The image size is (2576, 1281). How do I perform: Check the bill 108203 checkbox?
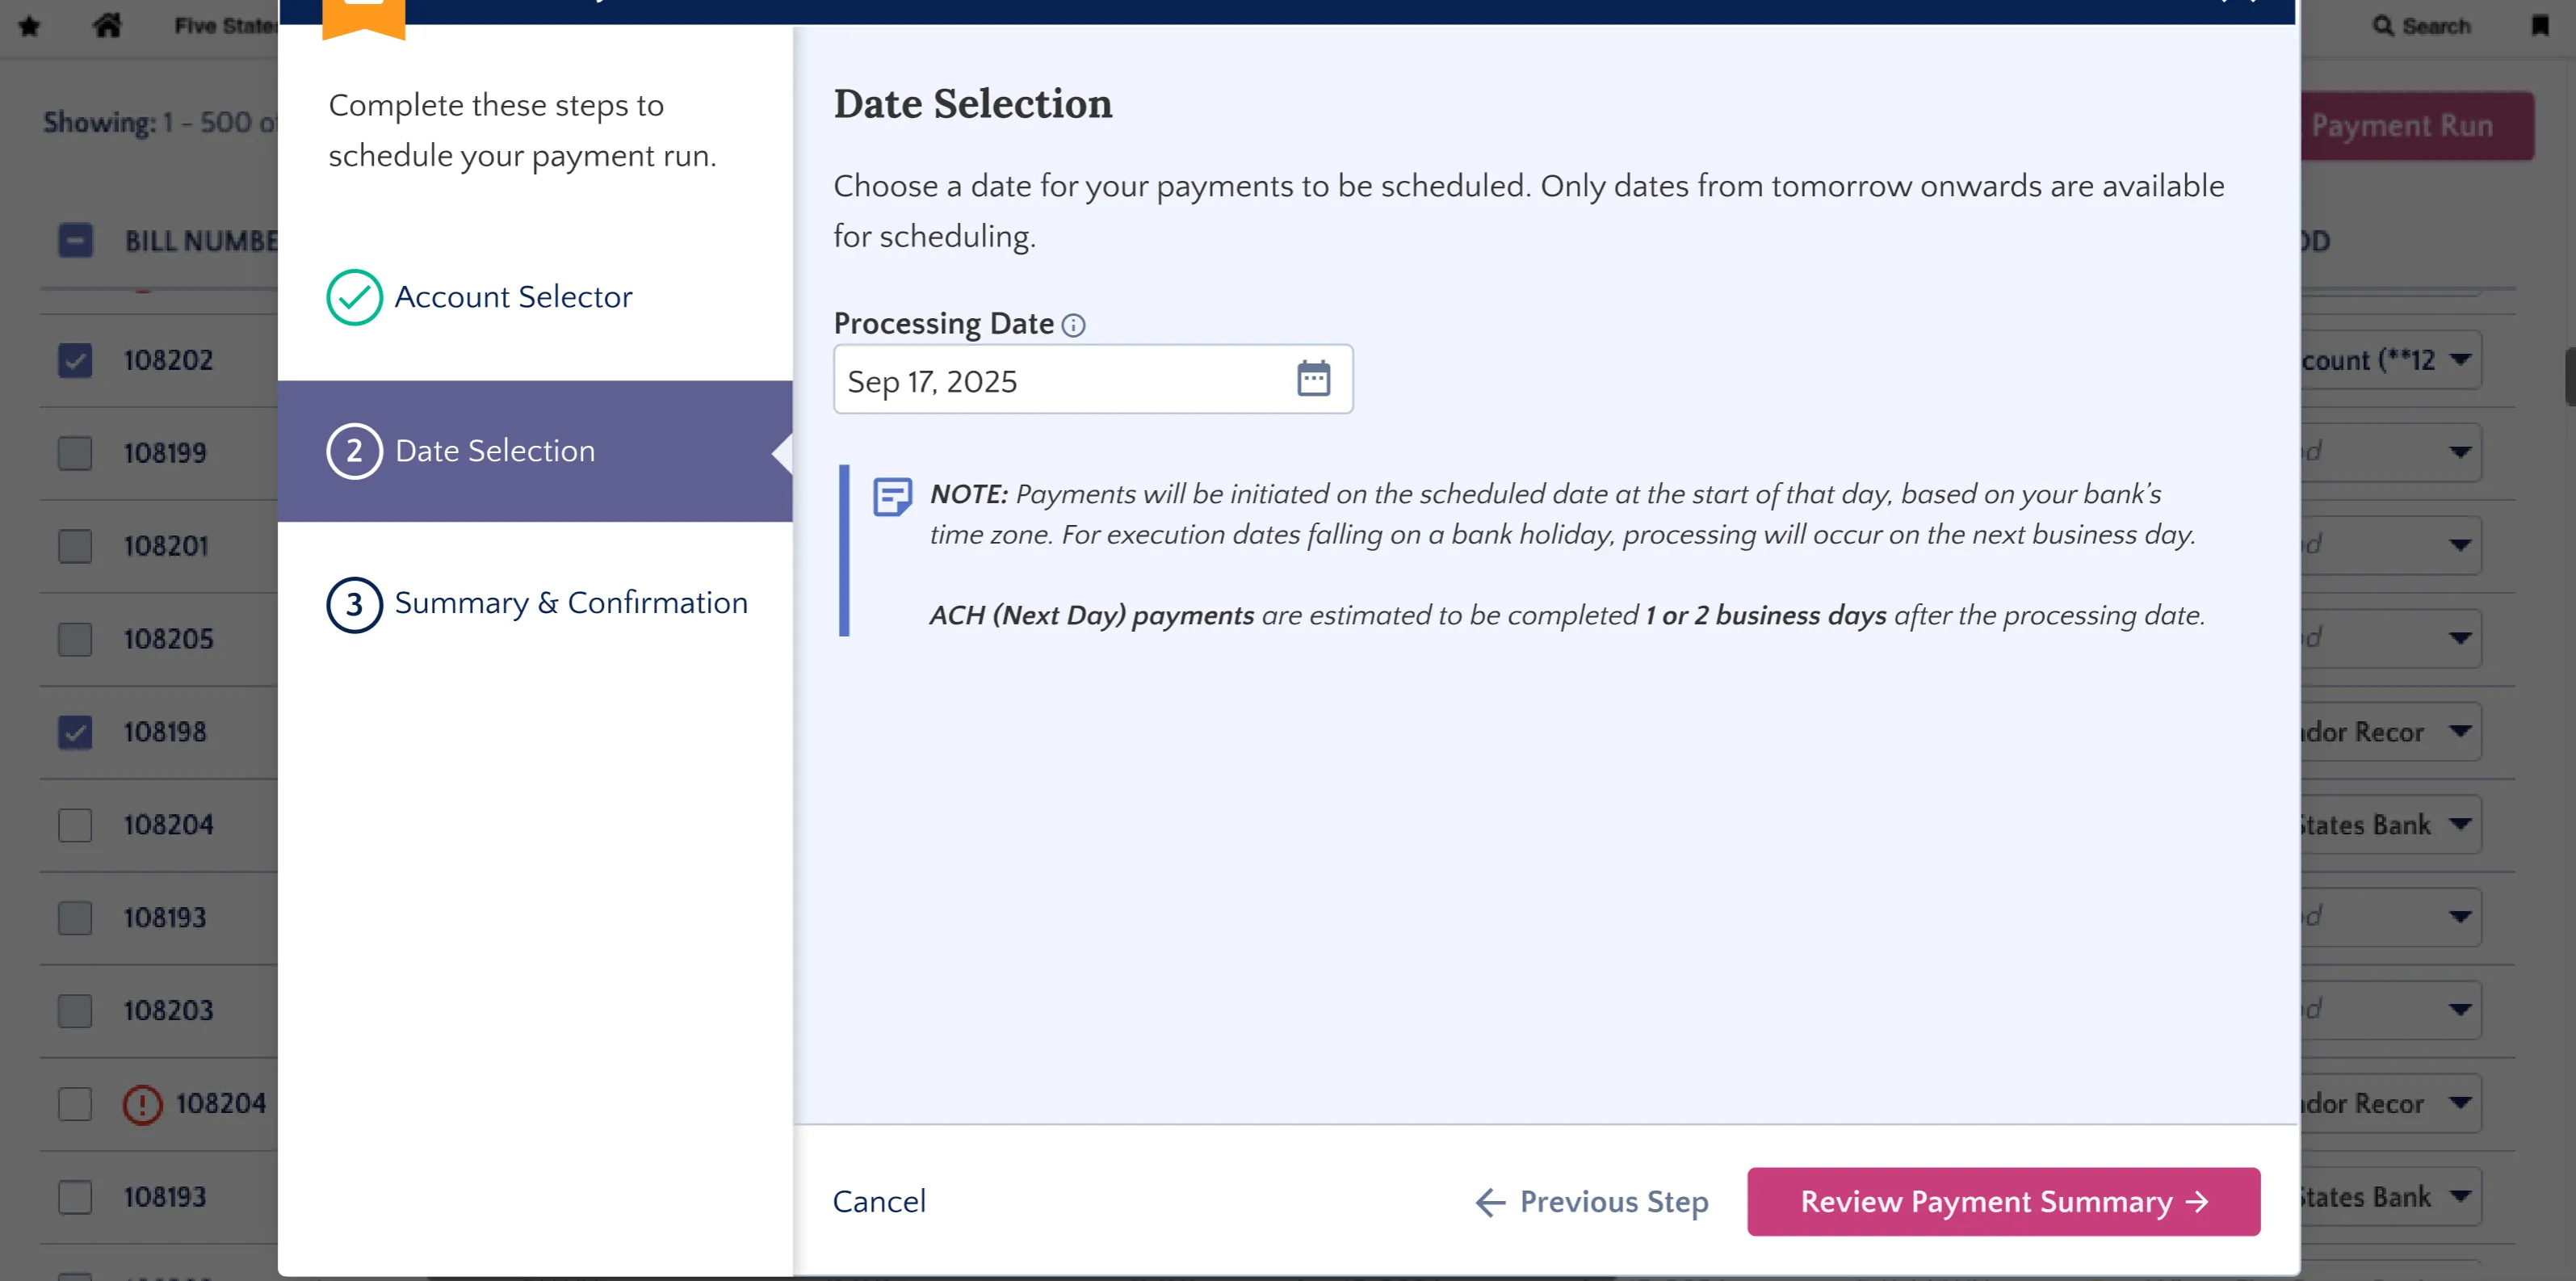pyautogui.click(x=75, y=1011)
